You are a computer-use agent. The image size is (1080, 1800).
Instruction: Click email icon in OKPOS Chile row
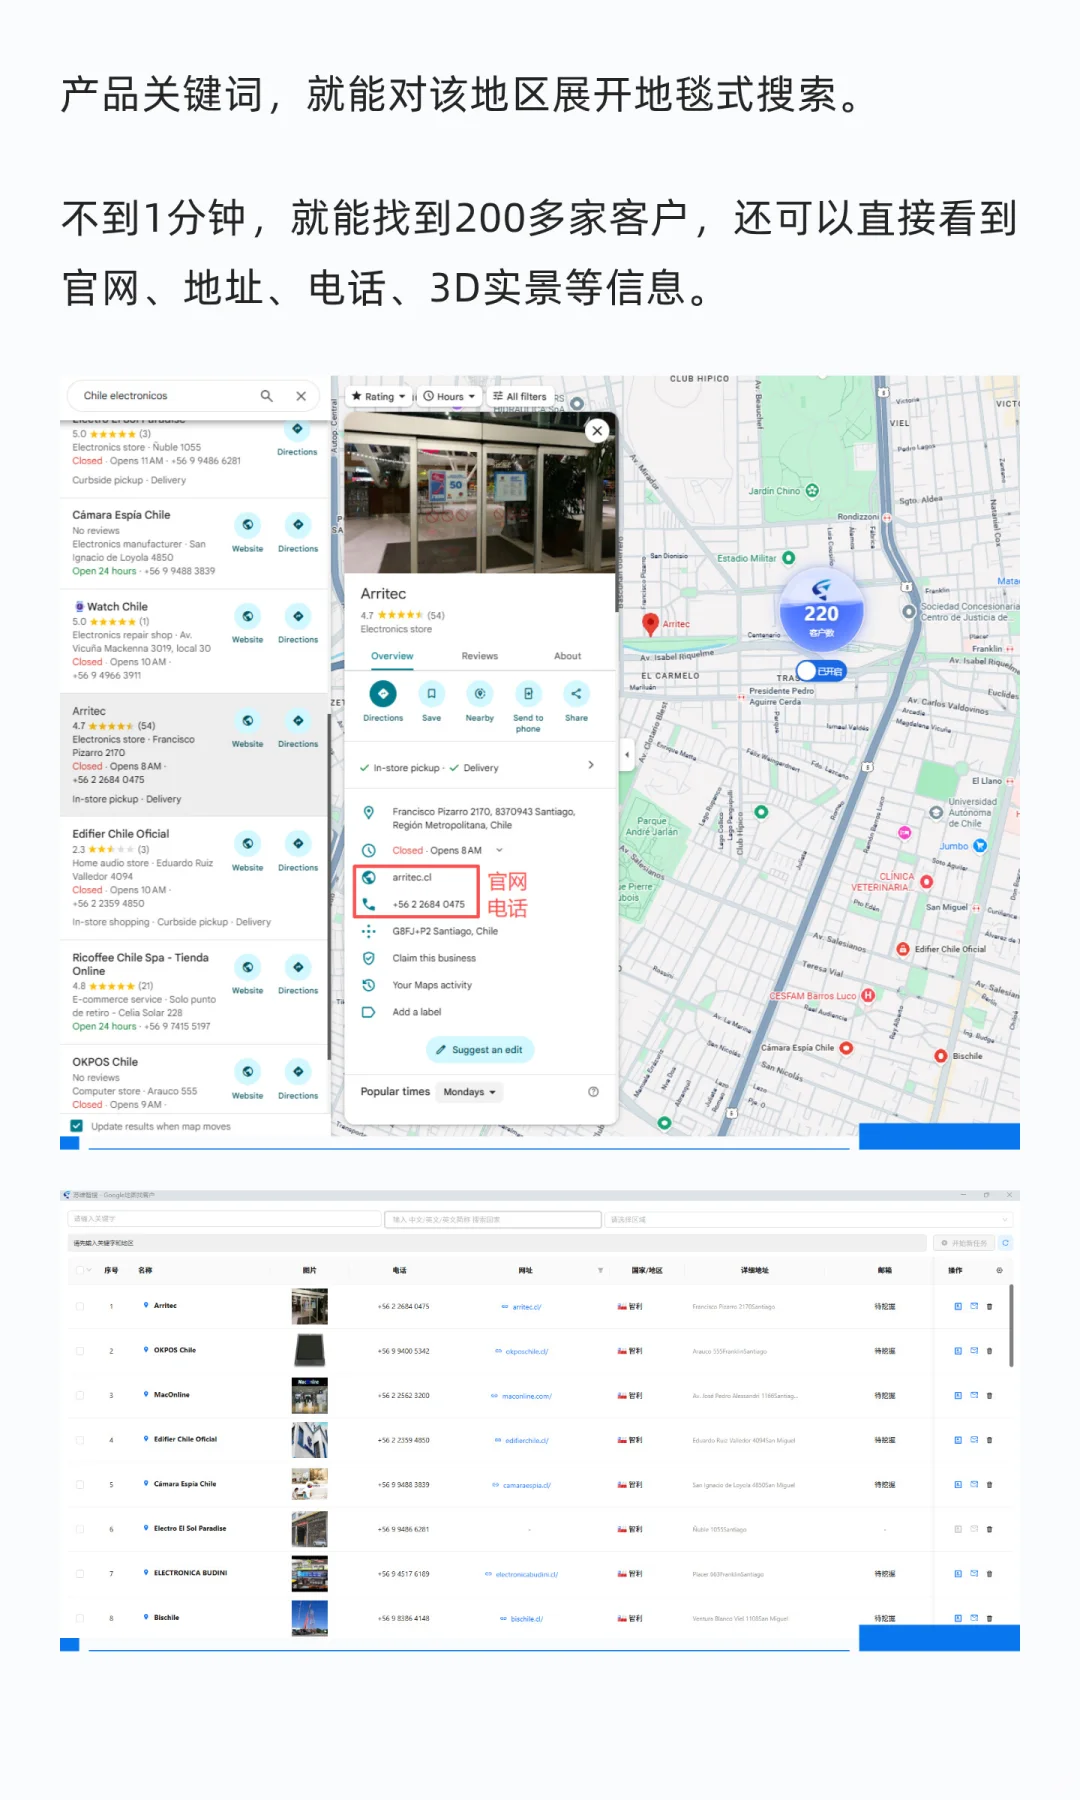[974, 1351]
